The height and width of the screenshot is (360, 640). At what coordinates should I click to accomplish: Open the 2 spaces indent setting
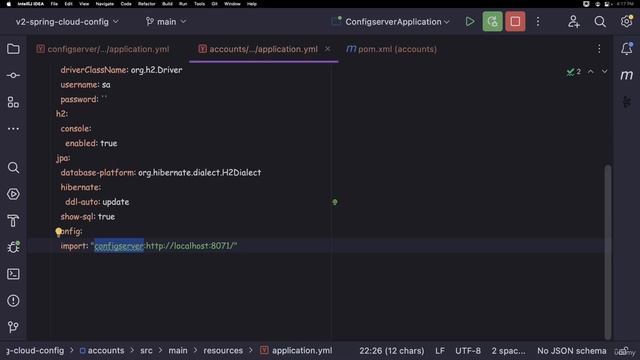tap(508, 351)
